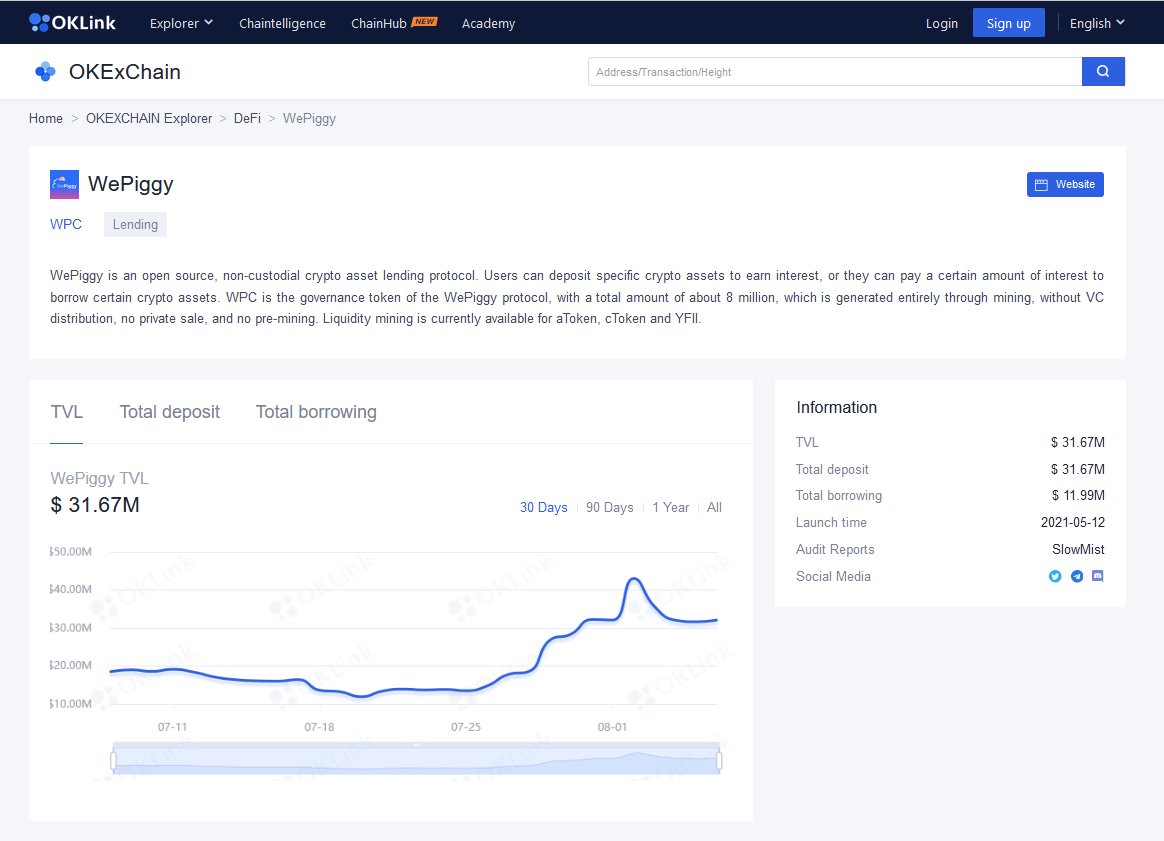Open Chaintelligence in the top nav

(282, 23)
